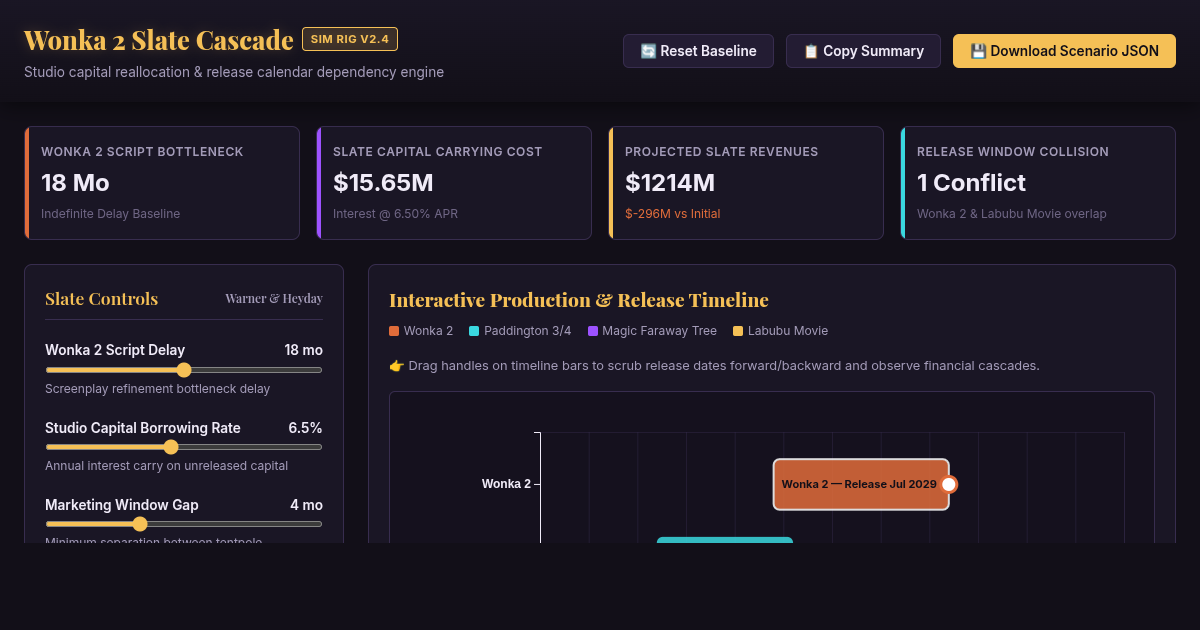This screenshot has width=1200, height=630.
Task: Click the Wonka 2 orange legend swatch
Action: click(x=394, y=331)
